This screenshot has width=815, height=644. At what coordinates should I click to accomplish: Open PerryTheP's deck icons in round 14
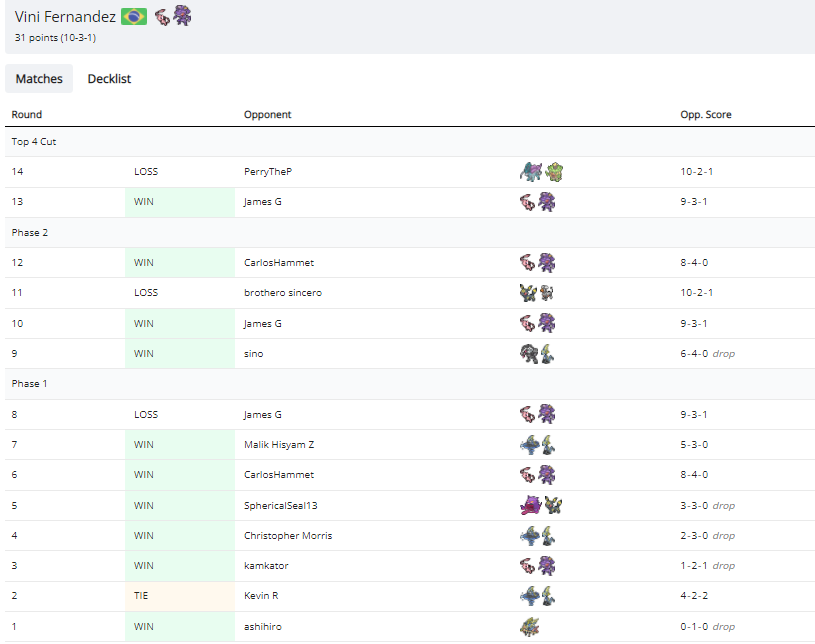coord(541,172)
